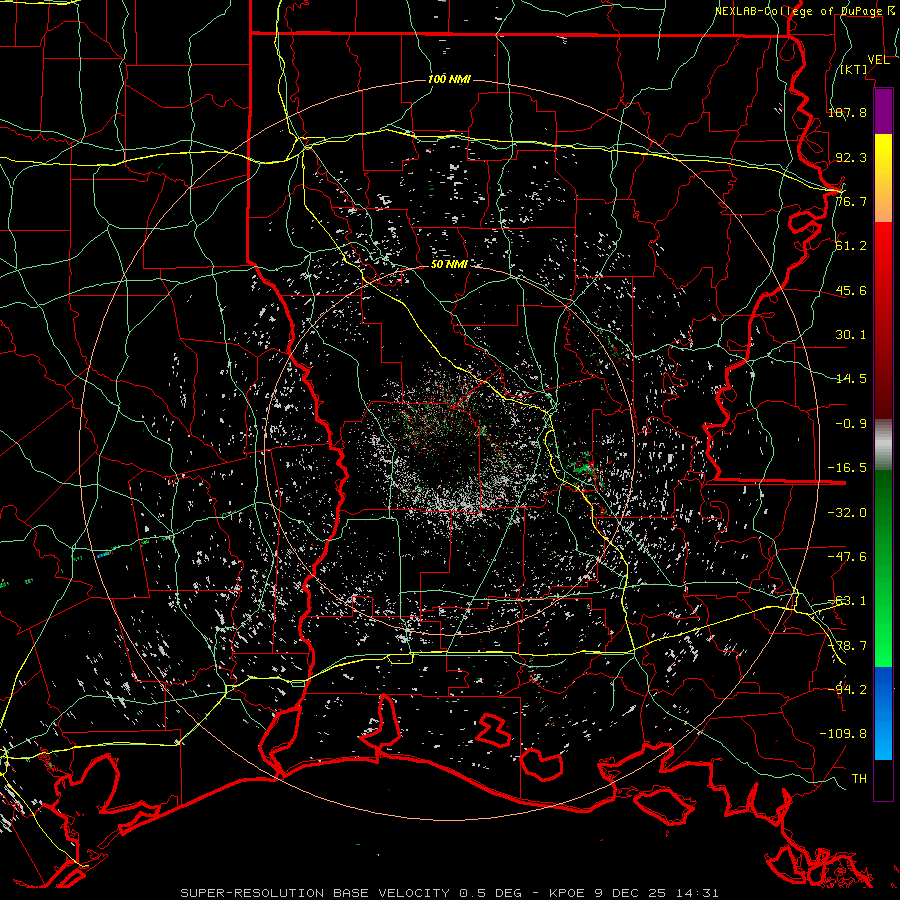Click the 76.7 velocity scale value

(x=851, y=201)
